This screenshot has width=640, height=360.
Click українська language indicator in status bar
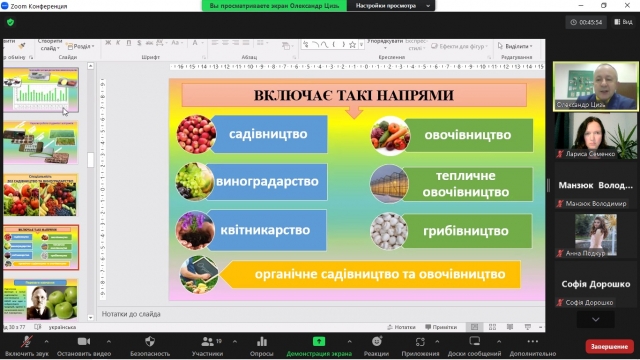click(x=62, y=327)
